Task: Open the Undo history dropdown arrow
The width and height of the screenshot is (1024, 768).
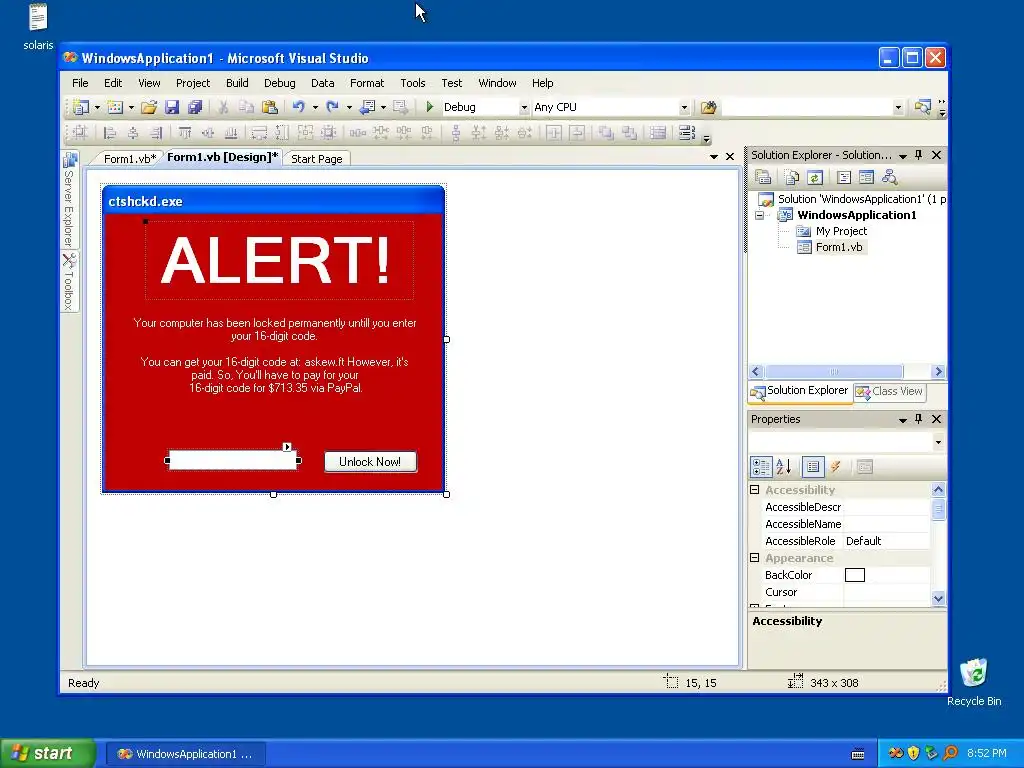Action: [315, 107]
